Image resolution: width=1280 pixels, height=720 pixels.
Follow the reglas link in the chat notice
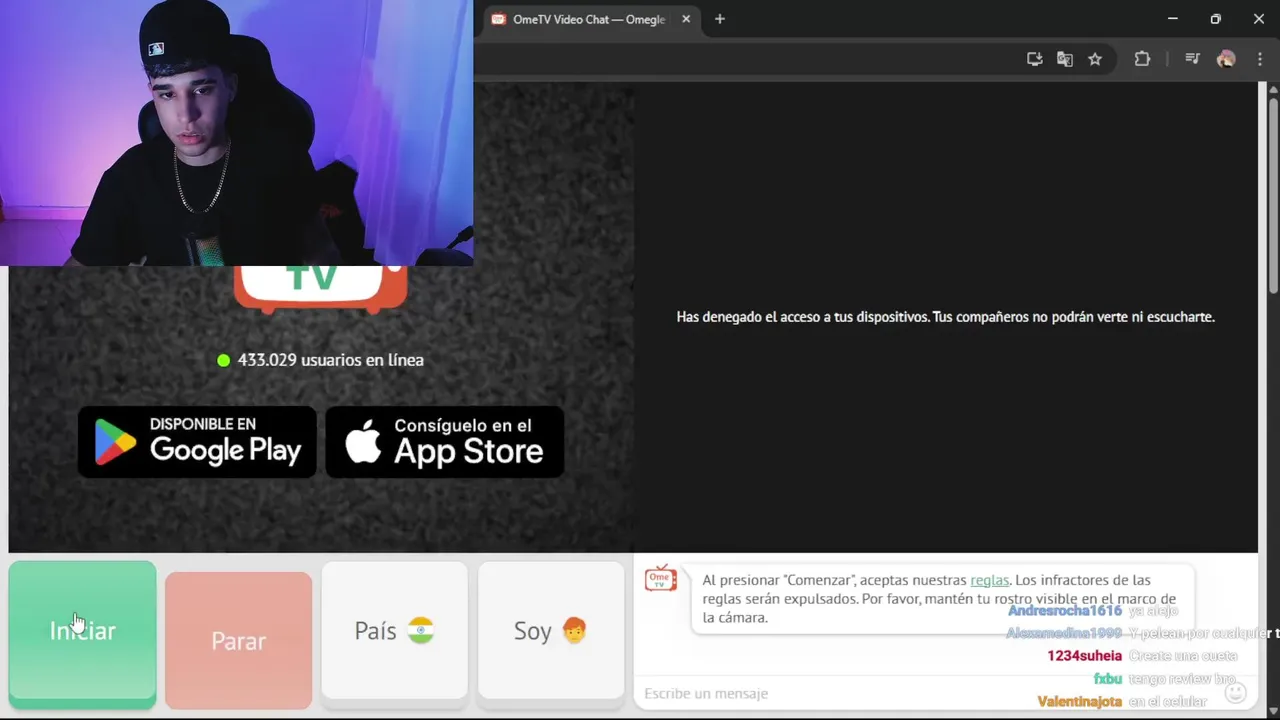(989, 580)
